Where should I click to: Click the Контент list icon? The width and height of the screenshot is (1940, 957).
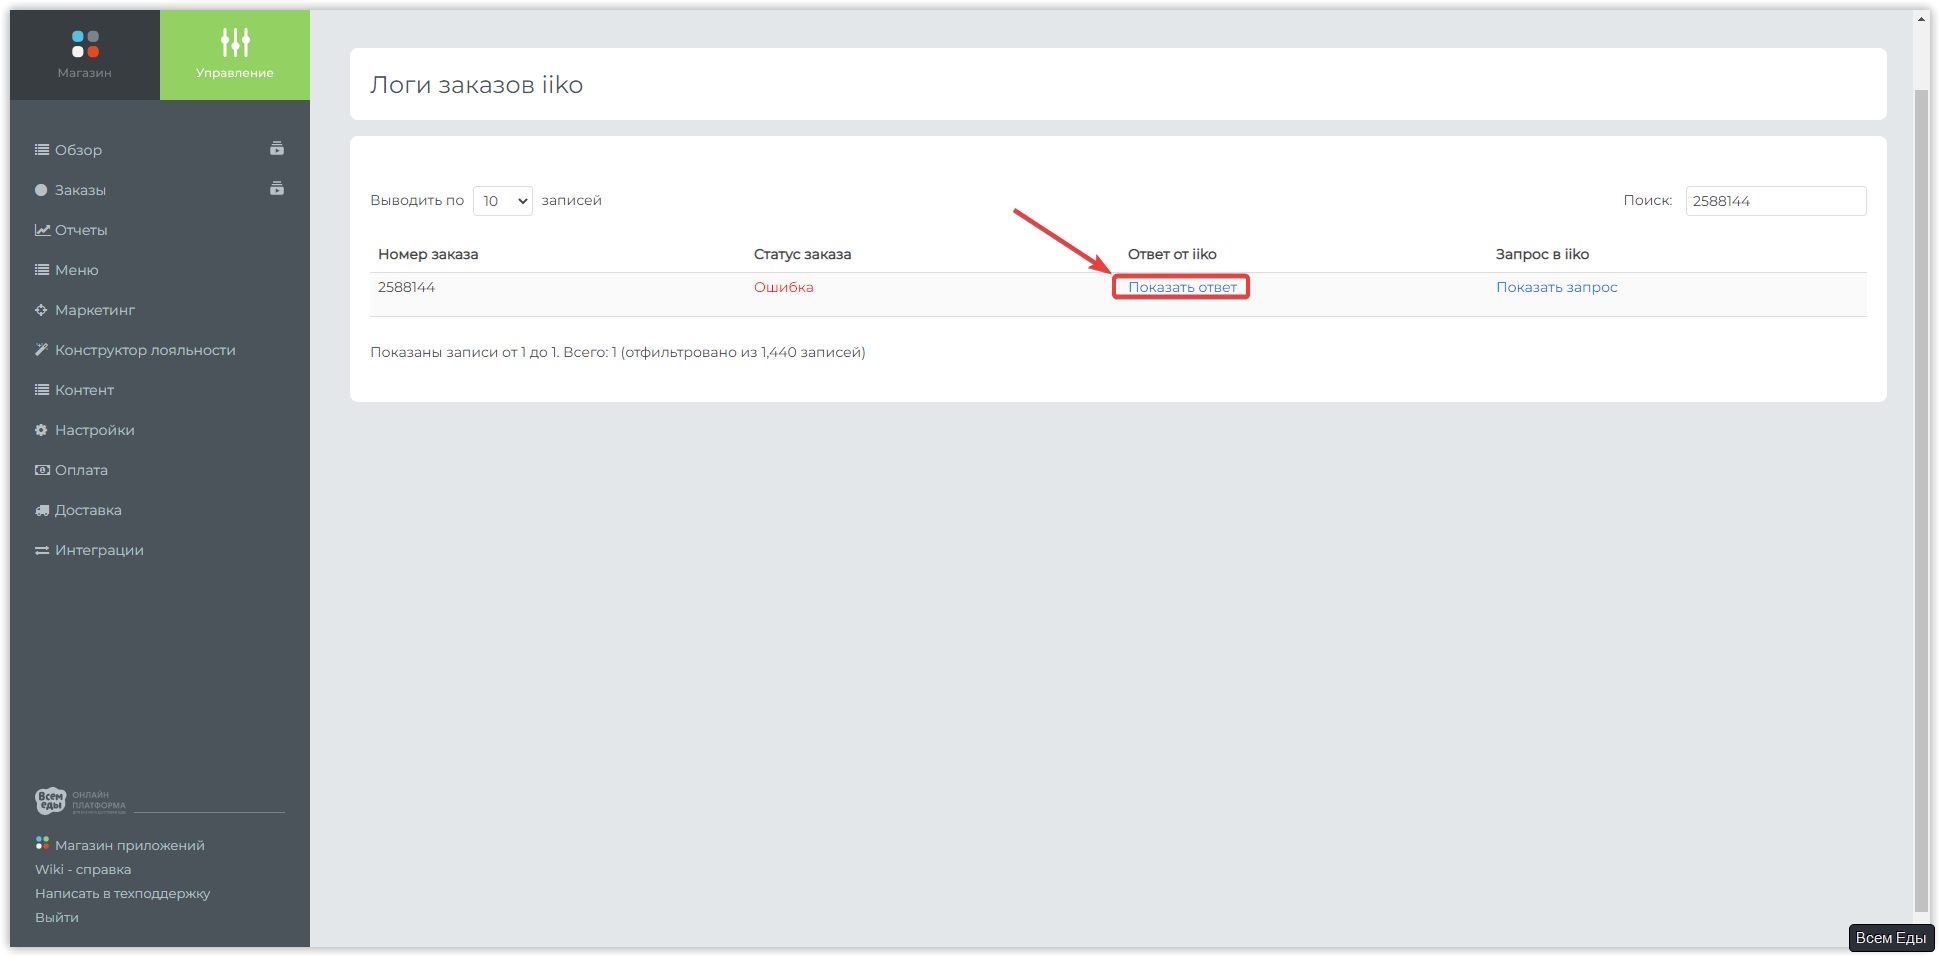pyautogui.click(x=42, y=390)
